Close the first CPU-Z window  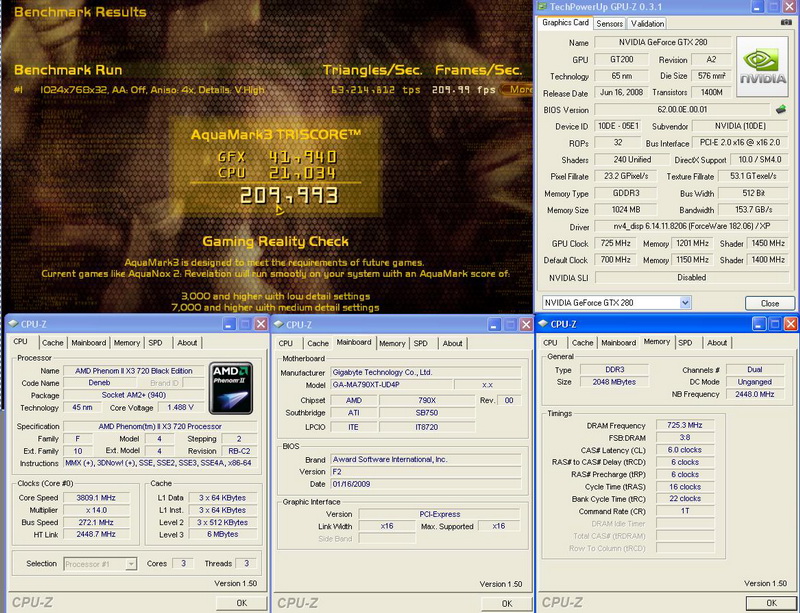(261, 324)
